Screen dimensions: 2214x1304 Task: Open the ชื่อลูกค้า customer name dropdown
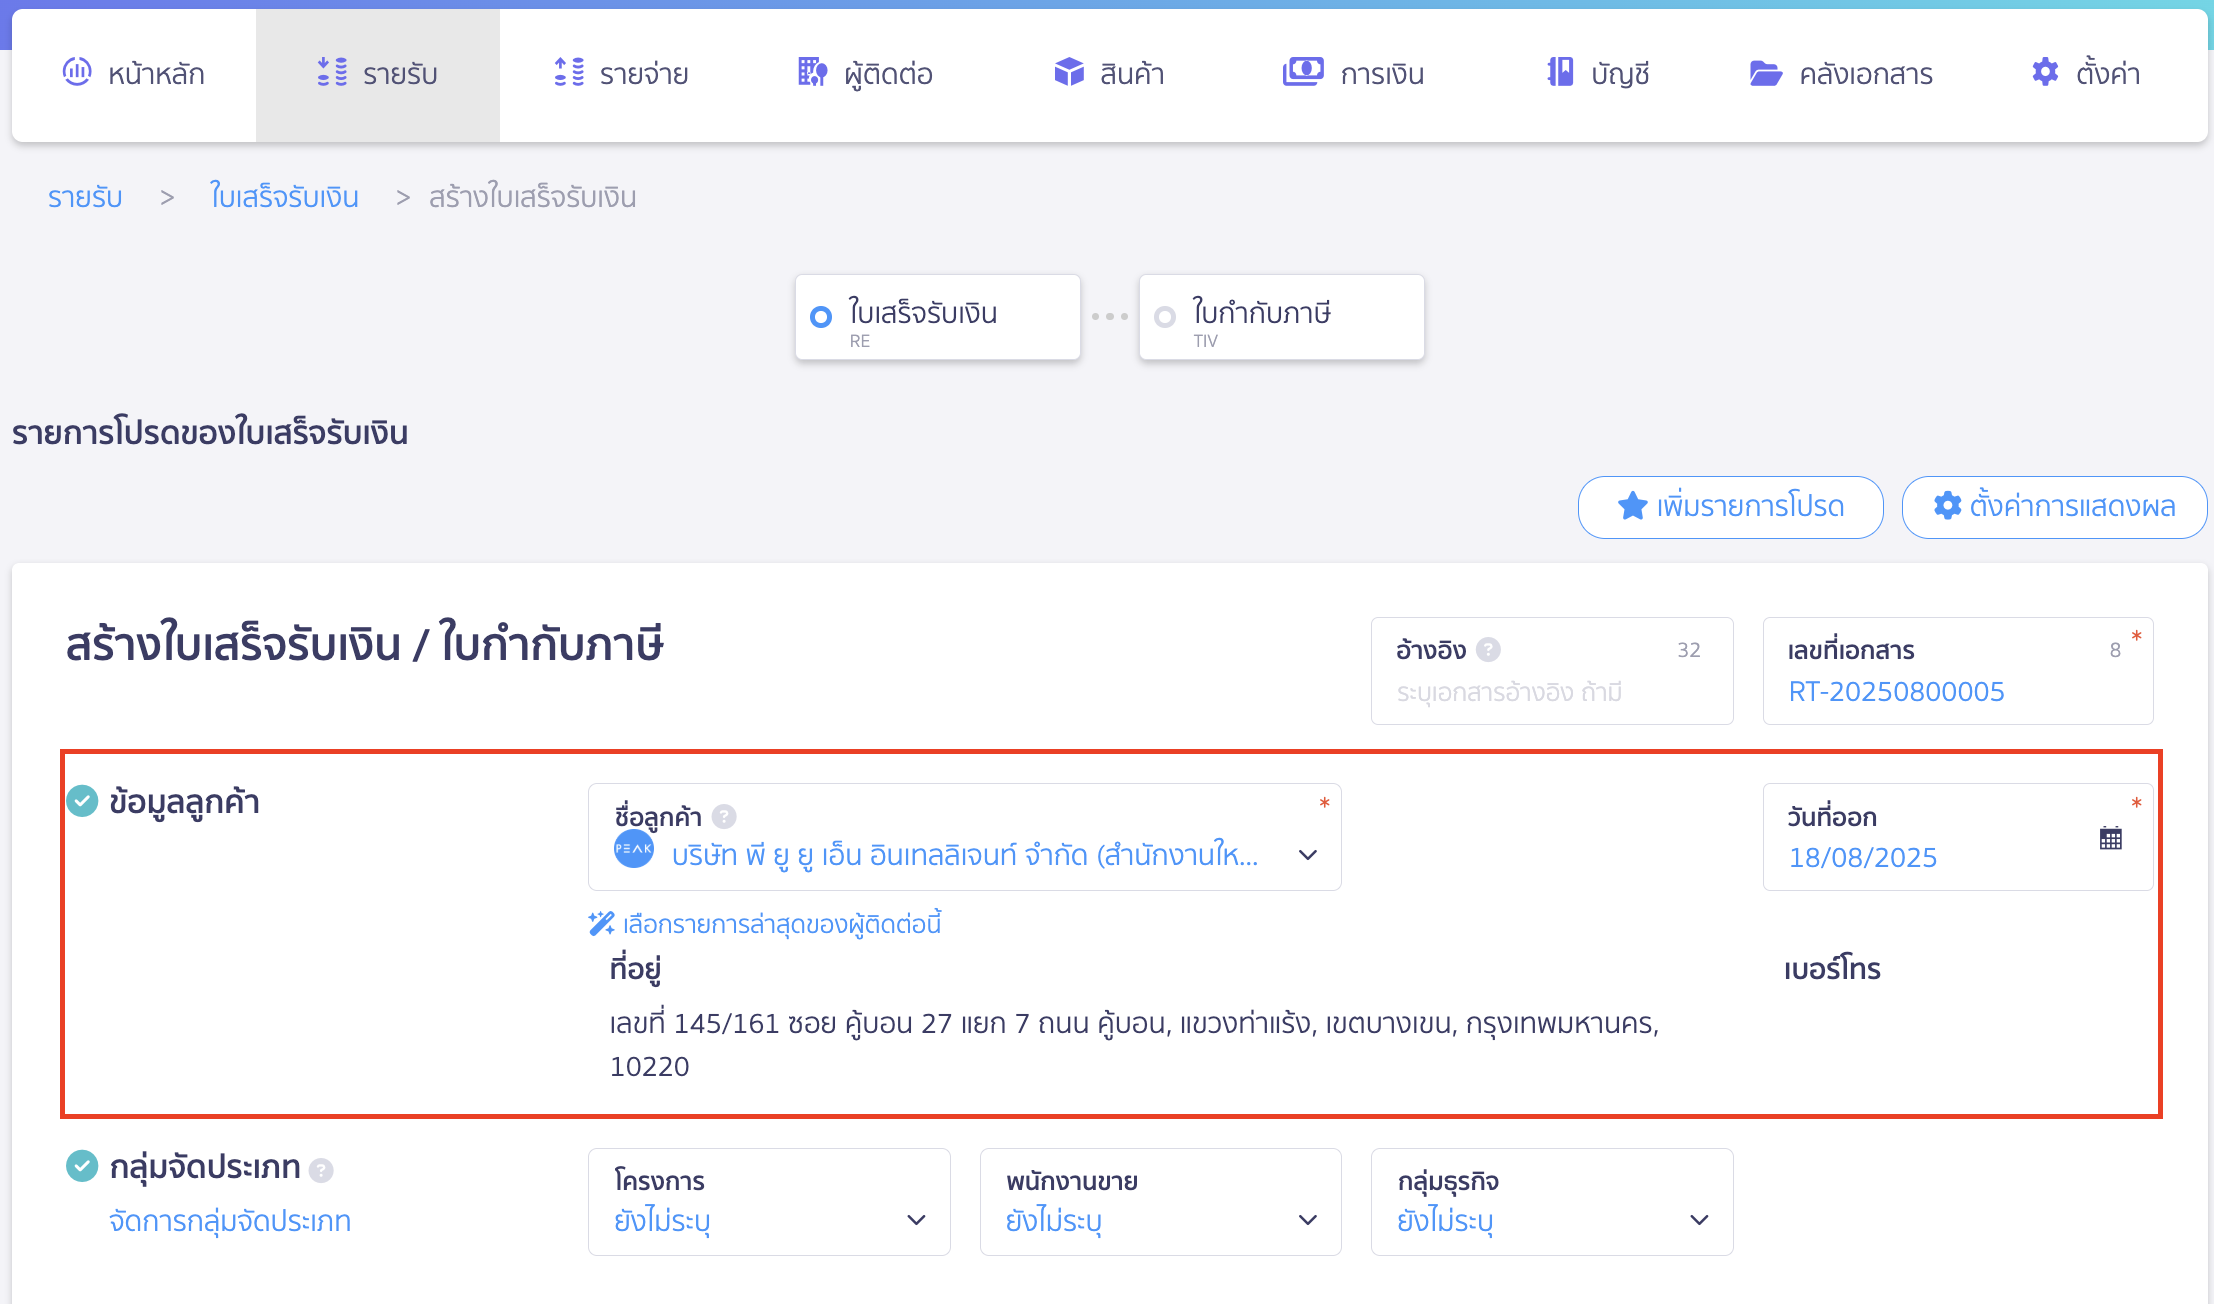click(964, 837)
